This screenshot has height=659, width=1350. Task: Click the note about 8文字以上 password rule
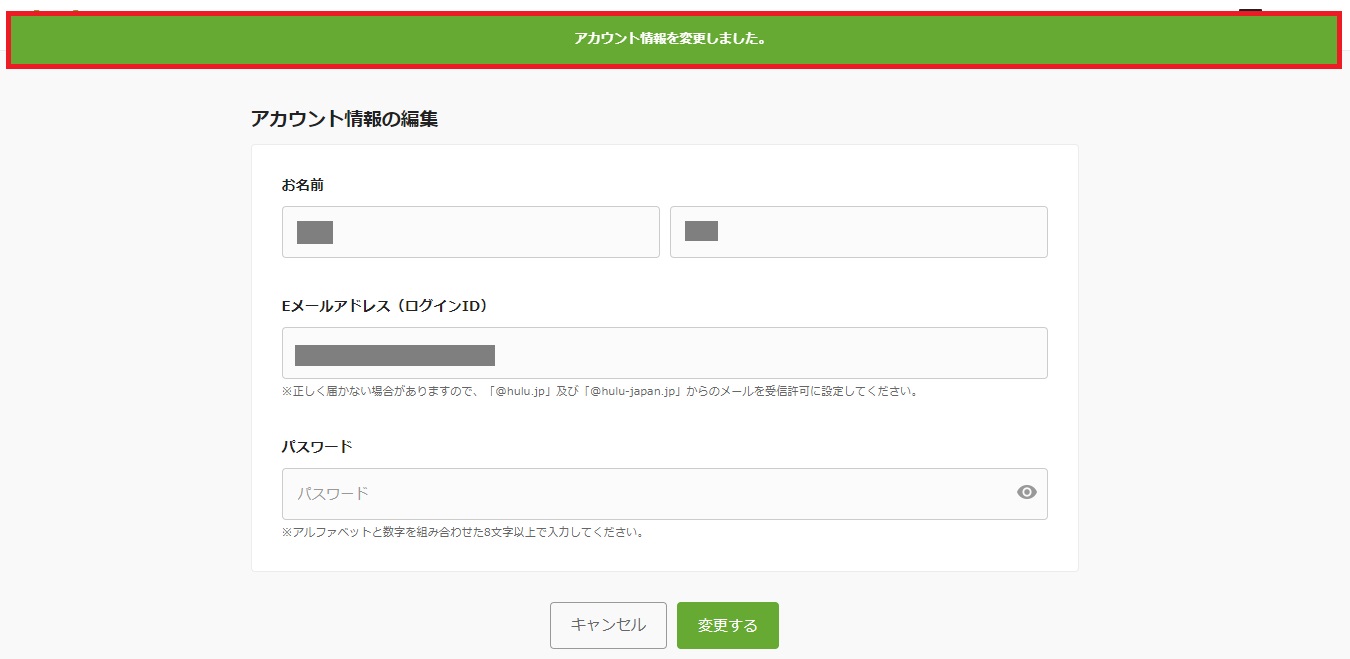point(463,532)
